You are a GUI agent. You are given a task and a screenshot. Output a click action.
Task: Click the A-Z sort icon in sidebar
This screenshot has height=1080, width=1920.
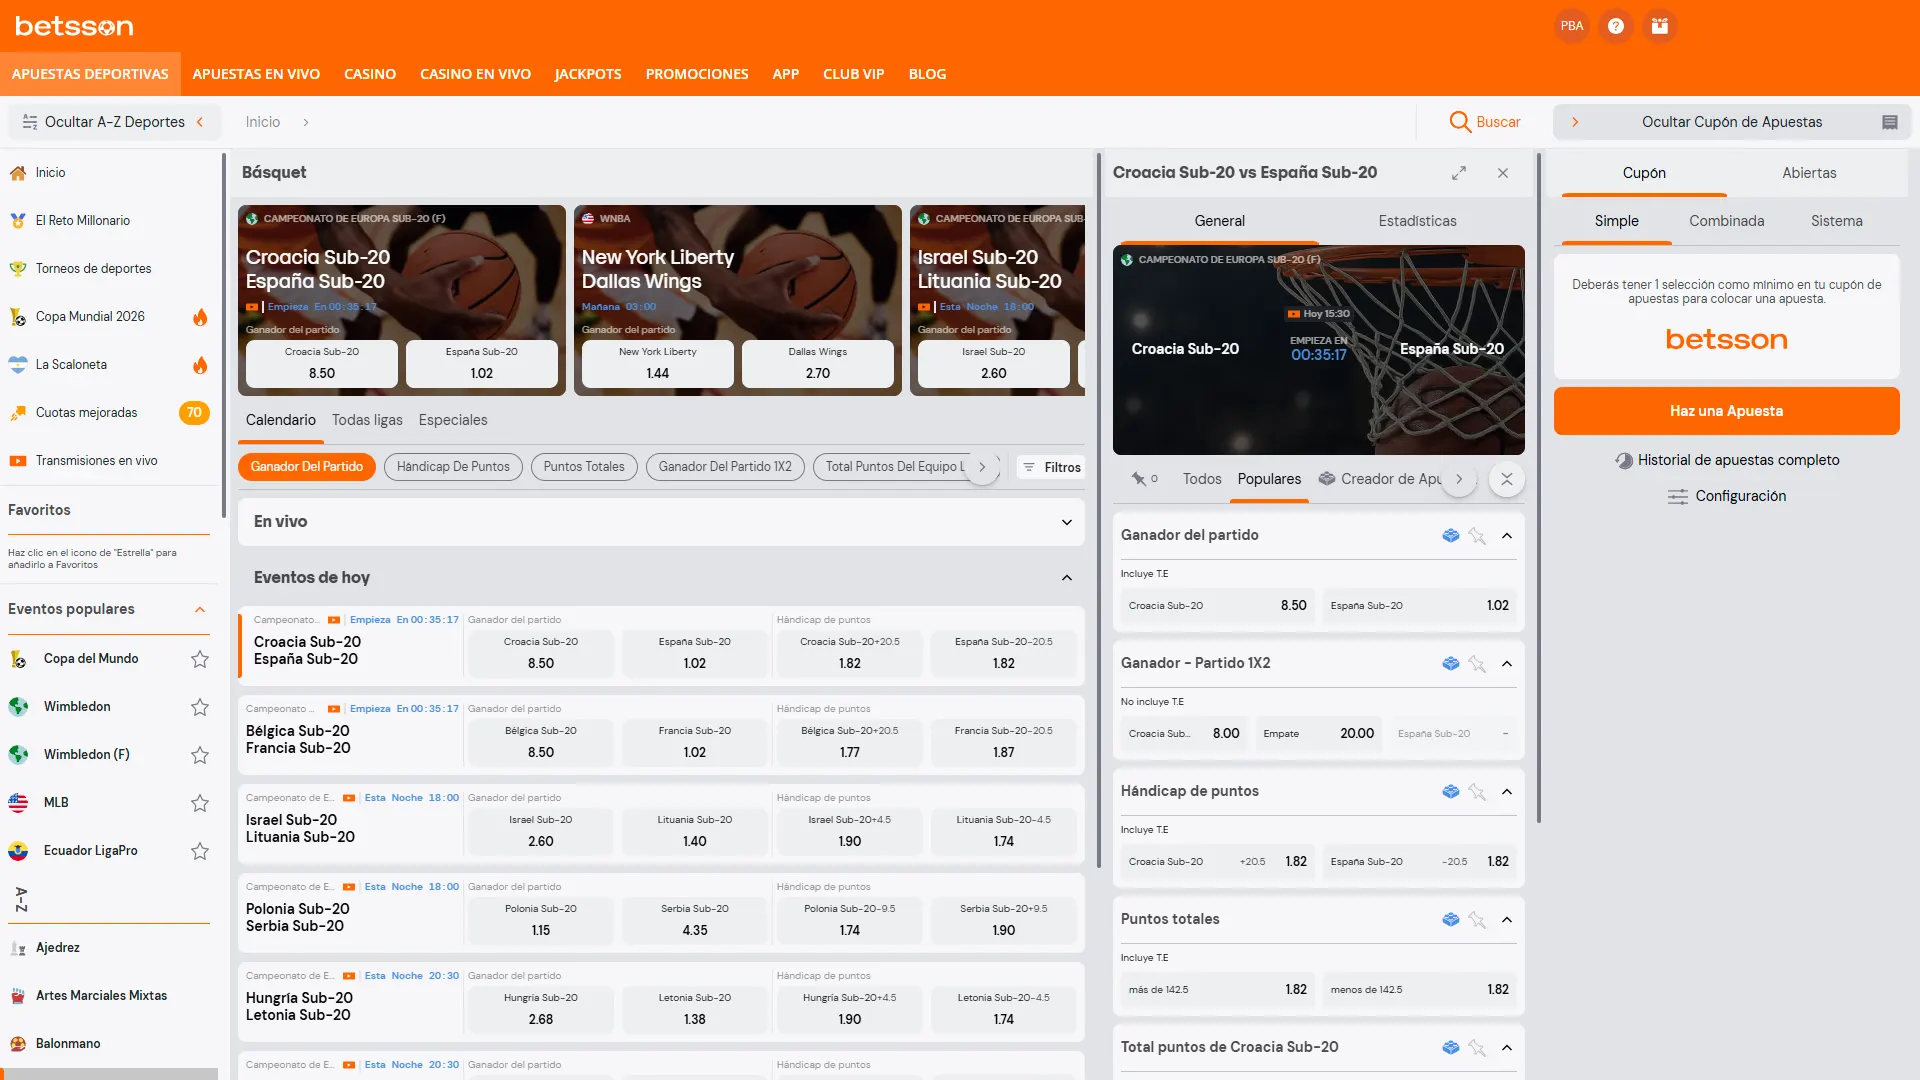[21, 899]
